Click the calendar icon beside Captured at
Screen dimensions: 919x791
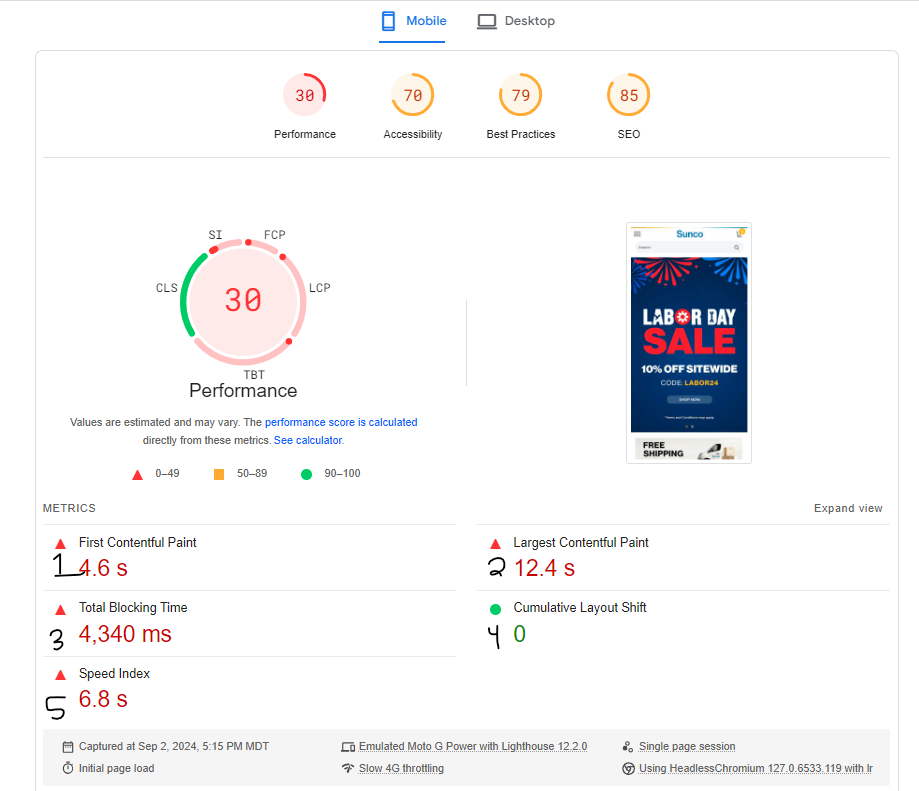[x=68, y=747]
